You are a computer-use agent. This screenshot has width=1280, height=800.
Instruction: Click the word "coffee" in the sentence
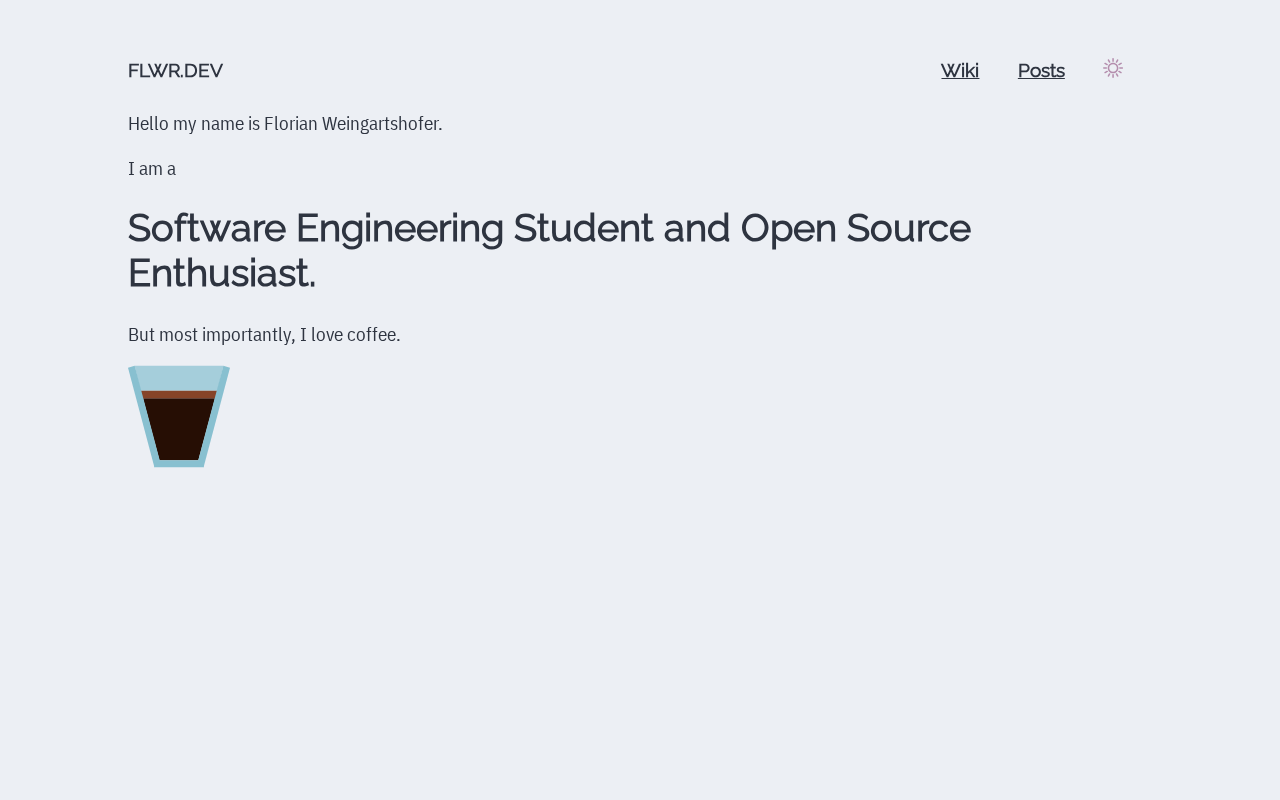373,335
